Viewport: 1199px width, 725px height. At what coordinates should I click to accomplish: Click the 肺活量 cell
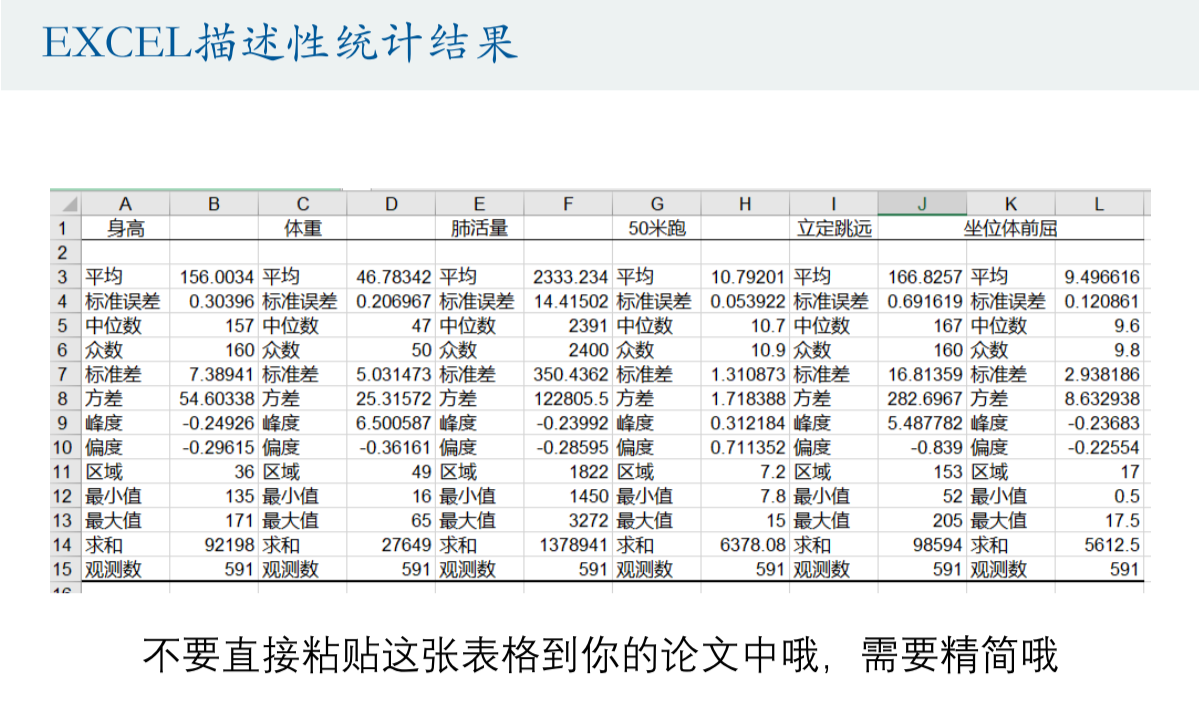[479, 228]
